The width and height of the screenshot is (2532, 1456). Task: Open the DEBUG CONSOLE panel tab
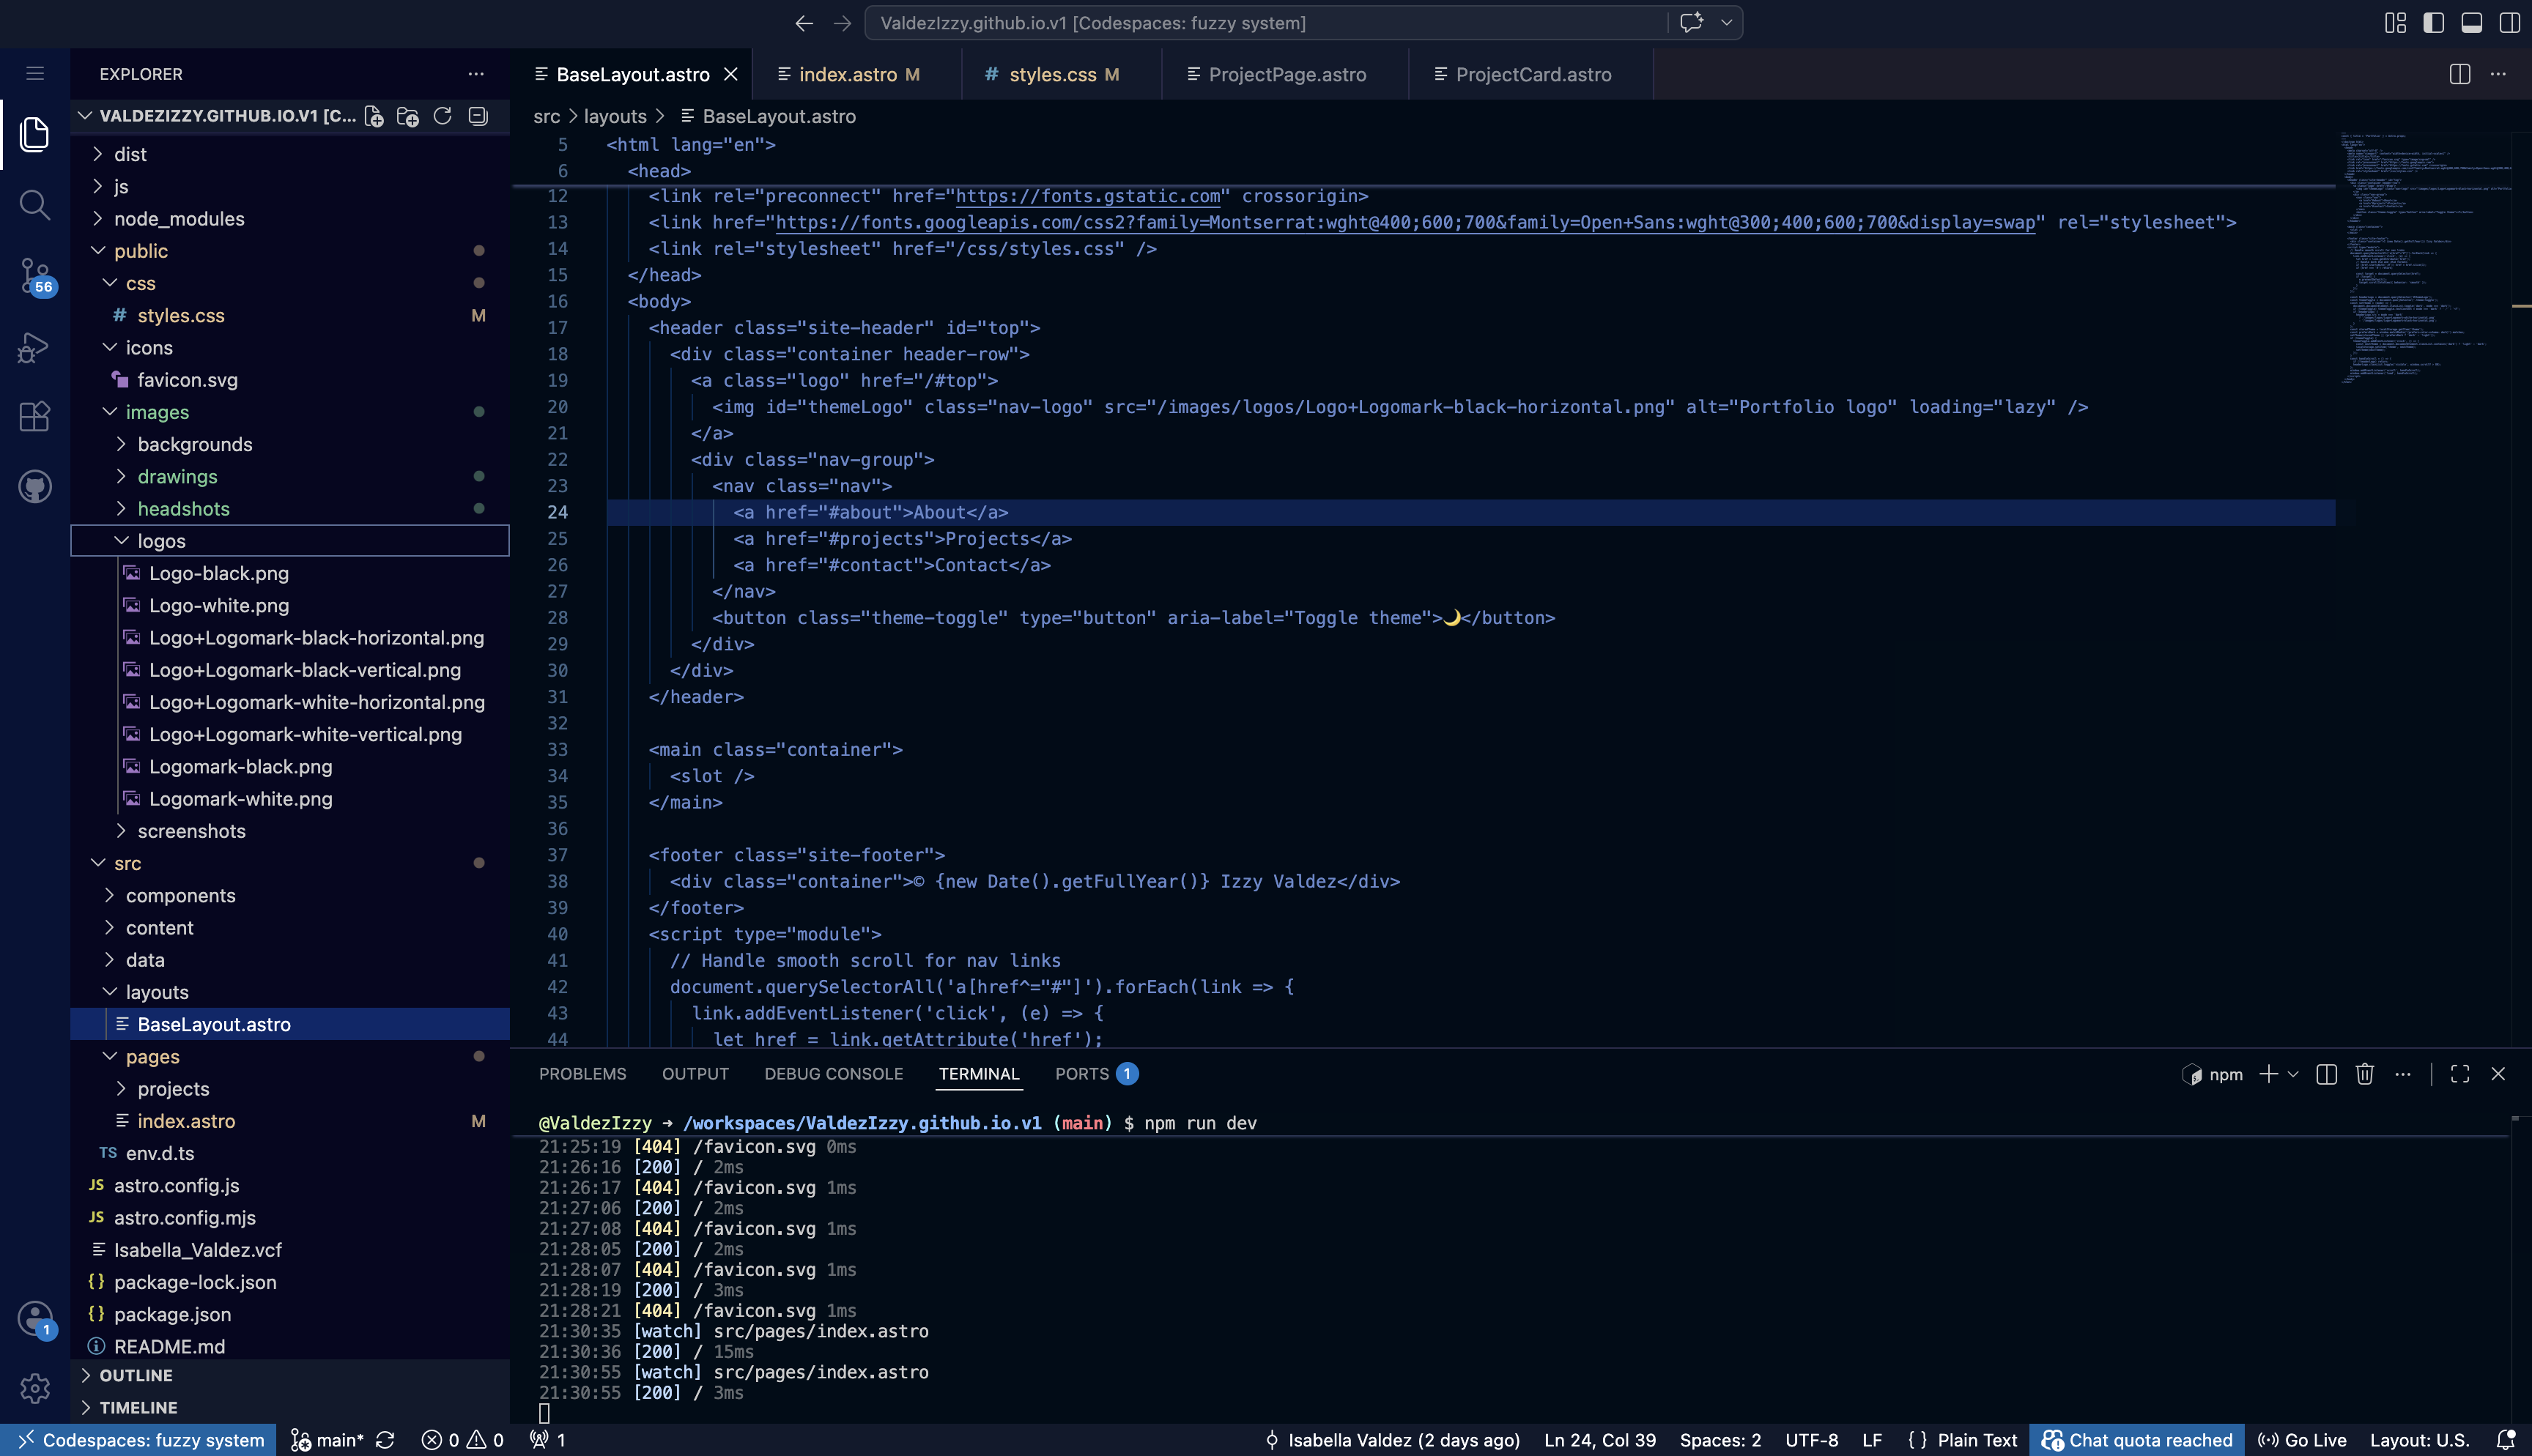834,1074
